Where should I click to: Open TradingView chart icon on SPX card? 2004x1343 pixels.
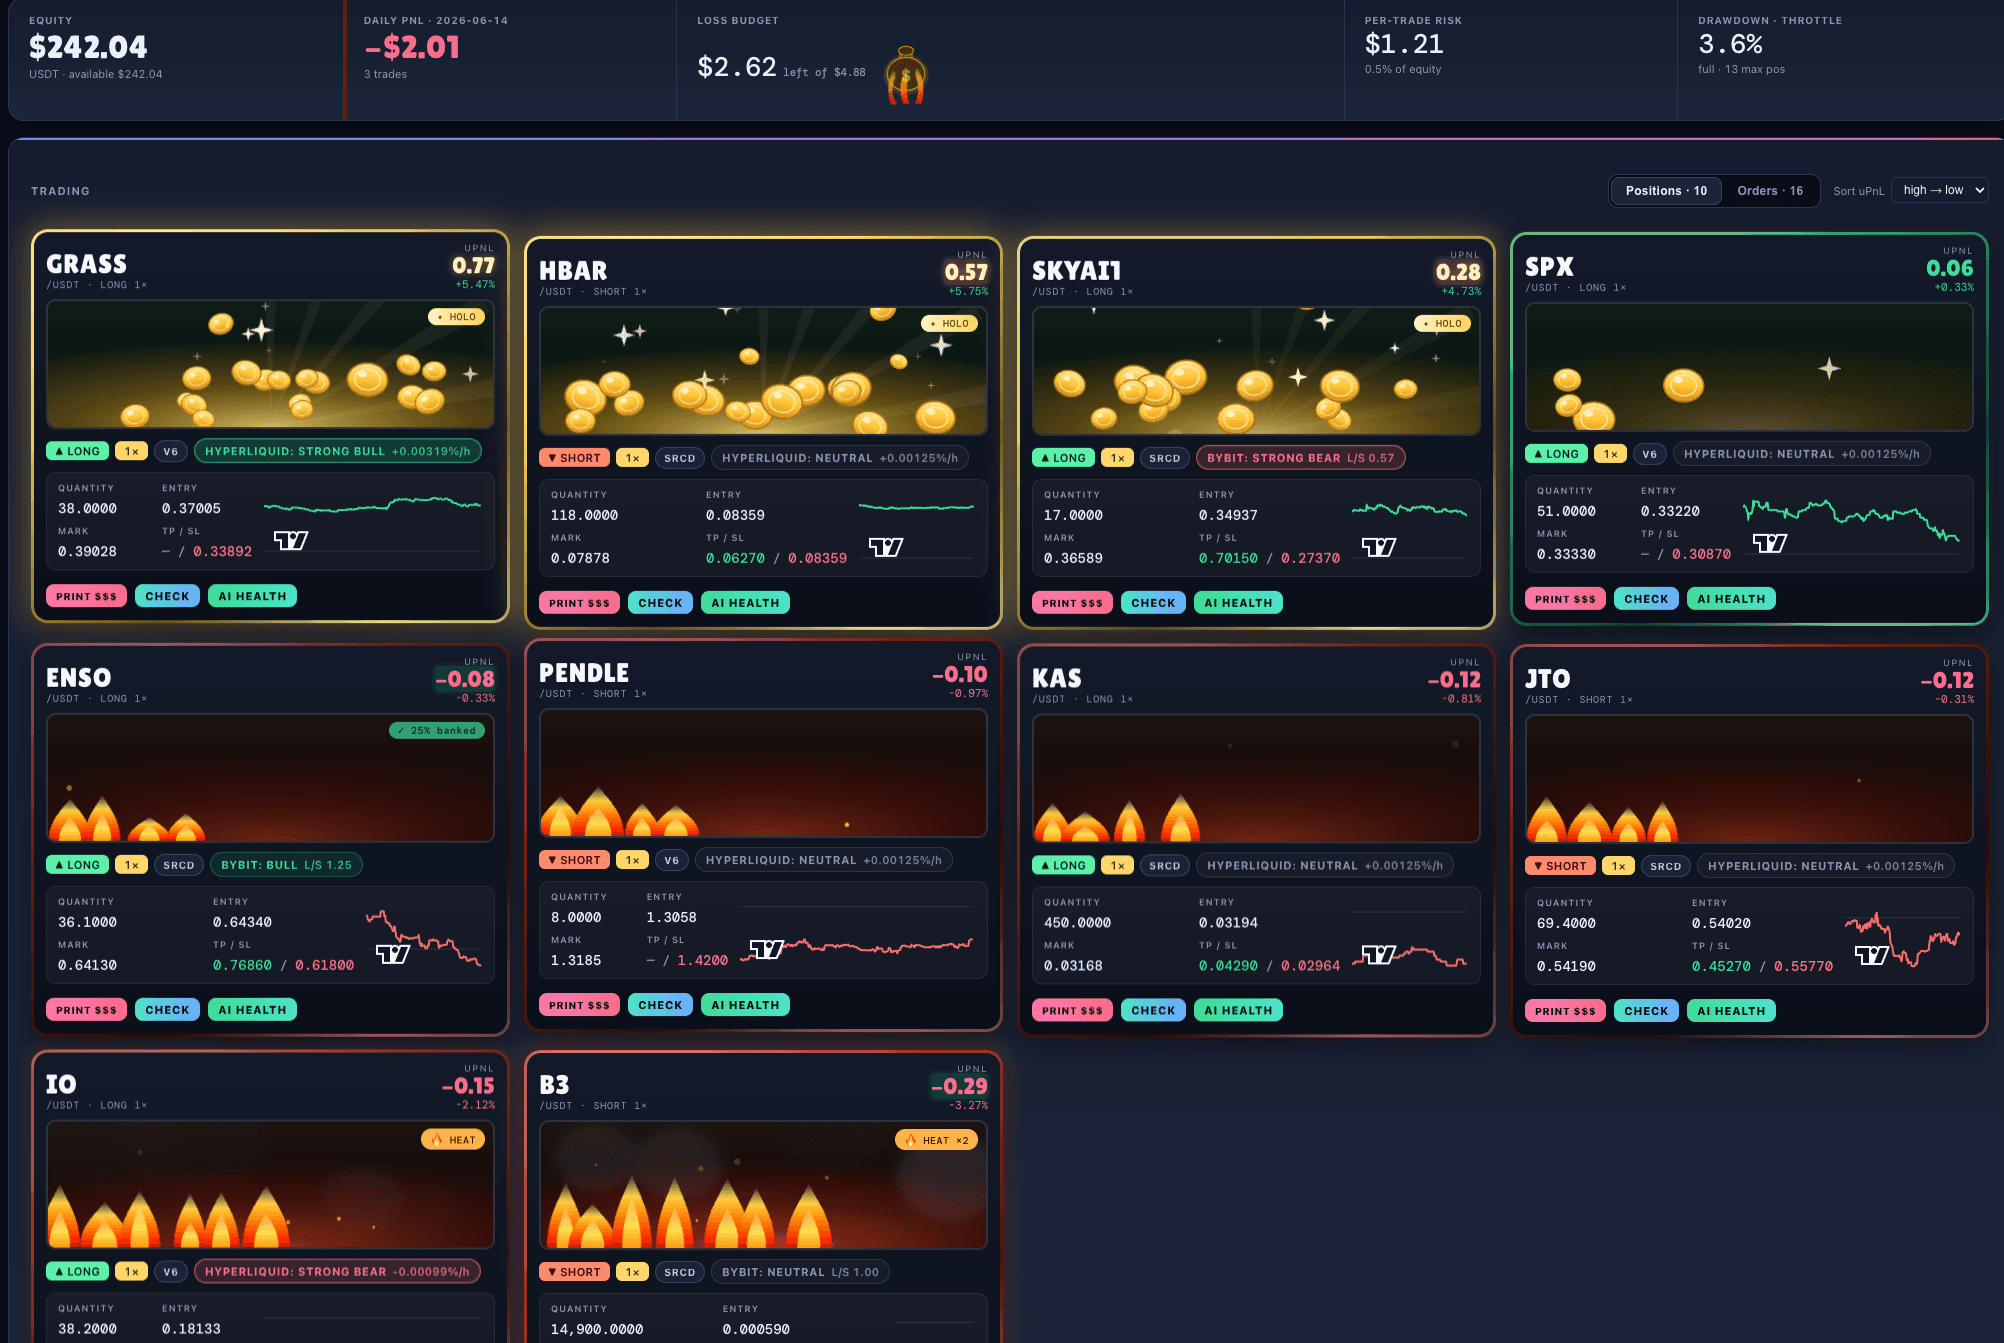(x=1770, y=543)
